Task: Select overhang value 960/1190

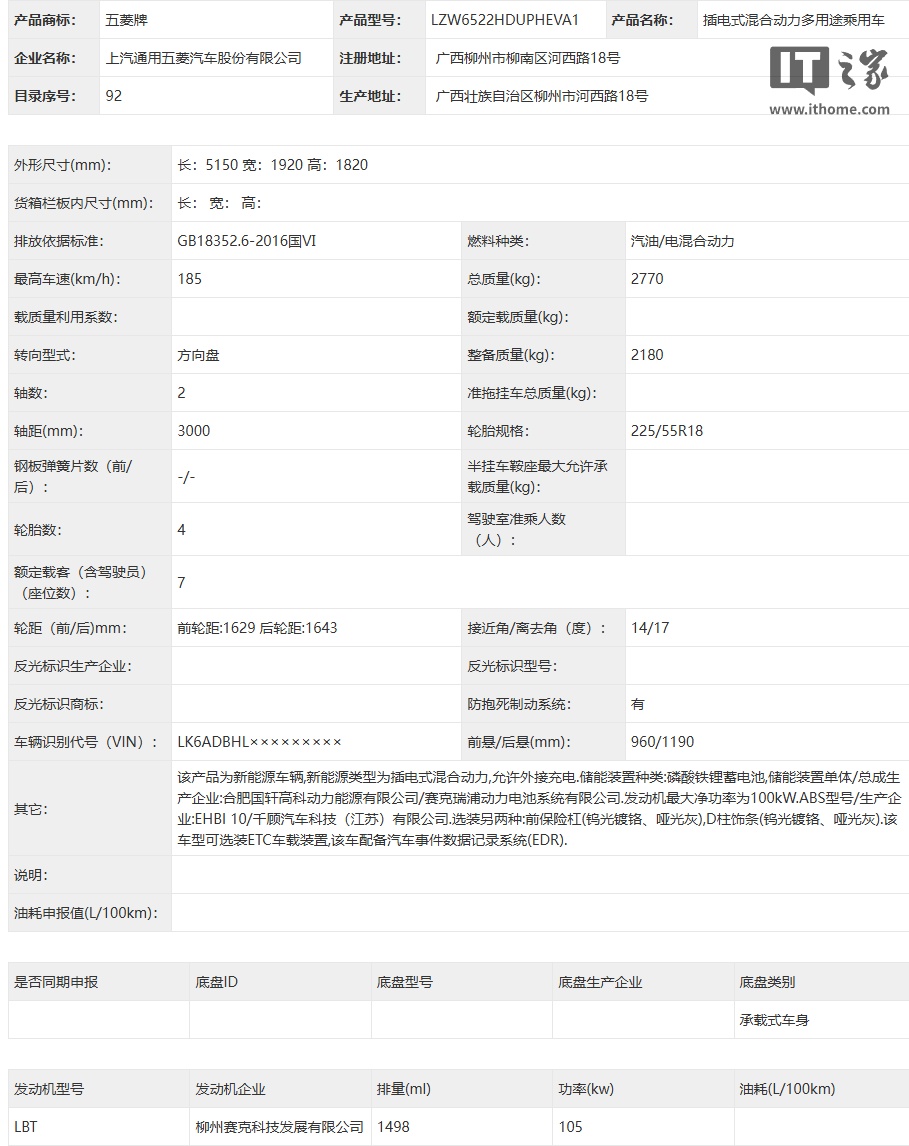Action: click(663, 742)
